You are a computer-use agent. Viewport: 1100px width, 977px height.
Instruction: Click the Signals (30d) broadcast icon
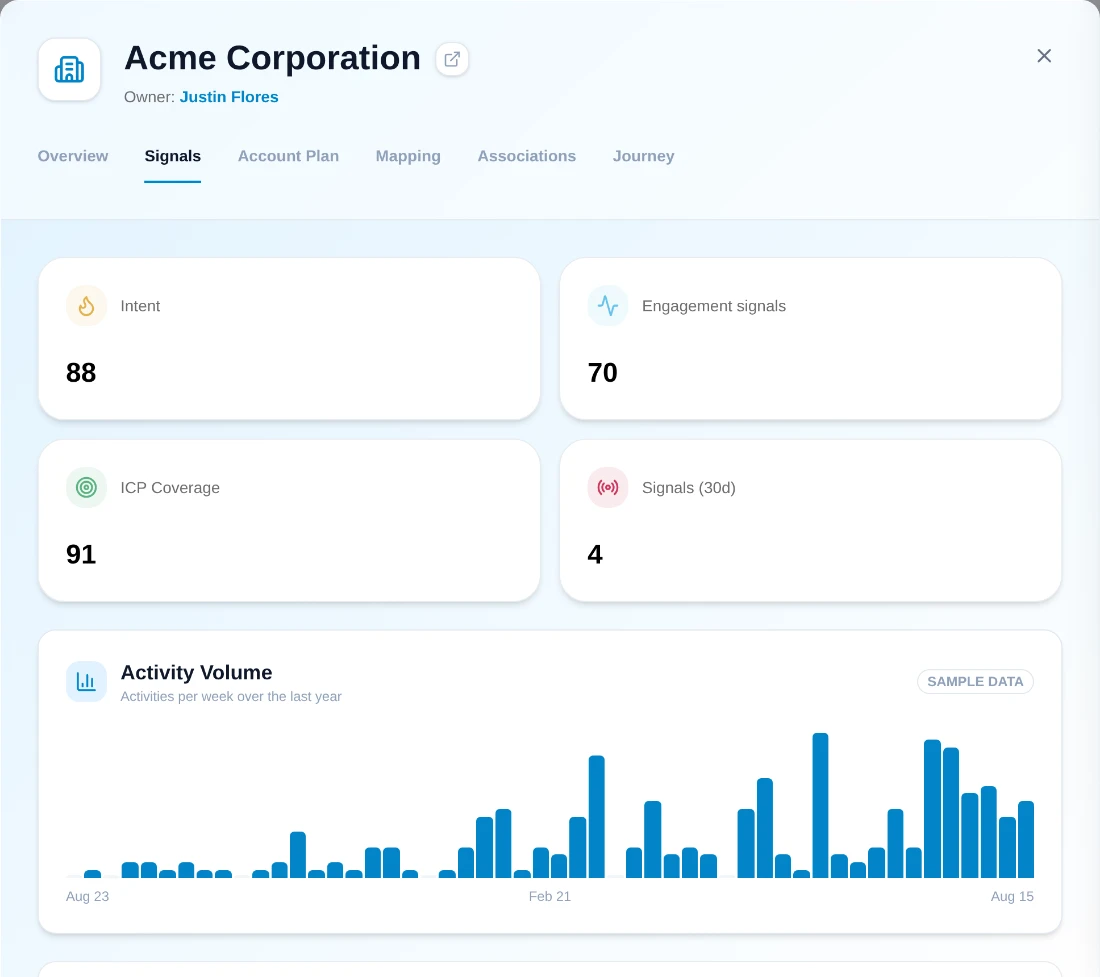pos(608,487)
